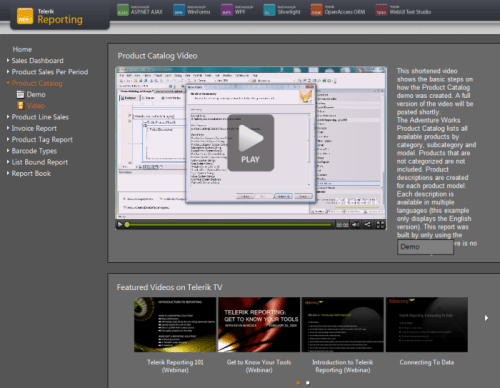The width and height of the screenshot is (500, 388).
Task: Click the large PLAY button on video
Action: 251,143
